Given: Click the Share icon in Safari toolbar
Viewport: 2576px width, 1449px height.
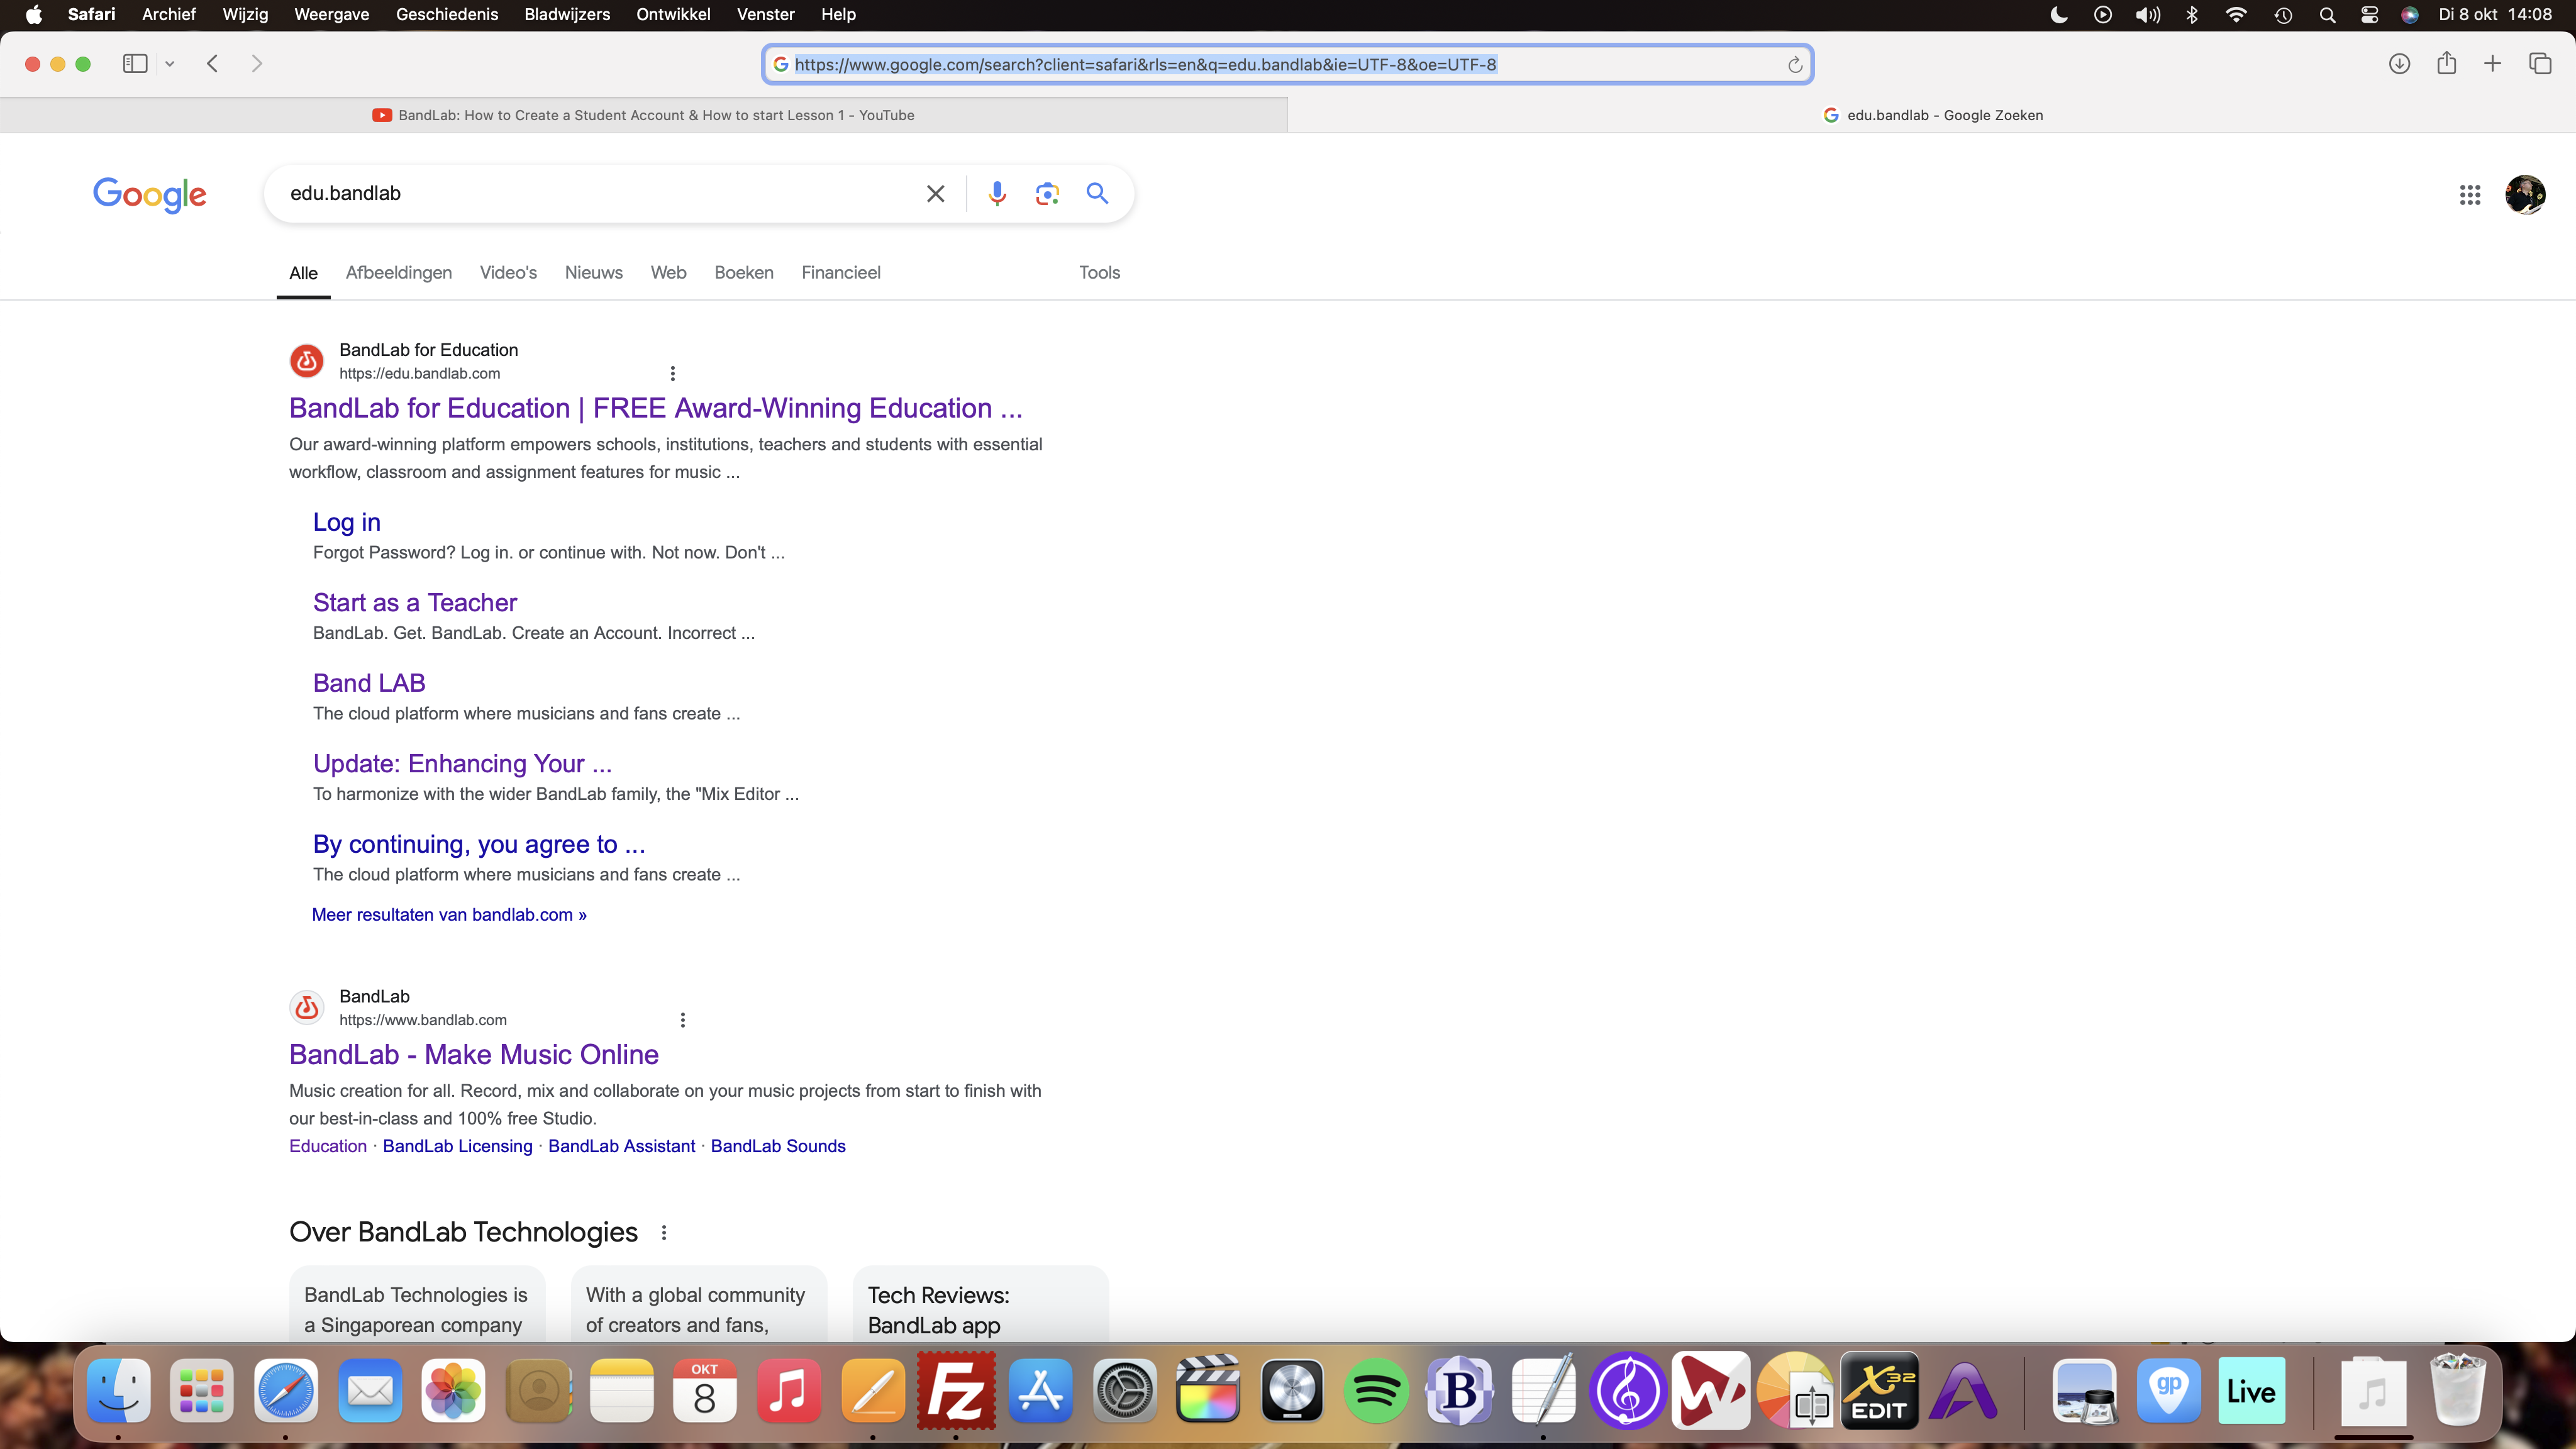Looking at the screenshot, I should click(x=2446, y=63).
